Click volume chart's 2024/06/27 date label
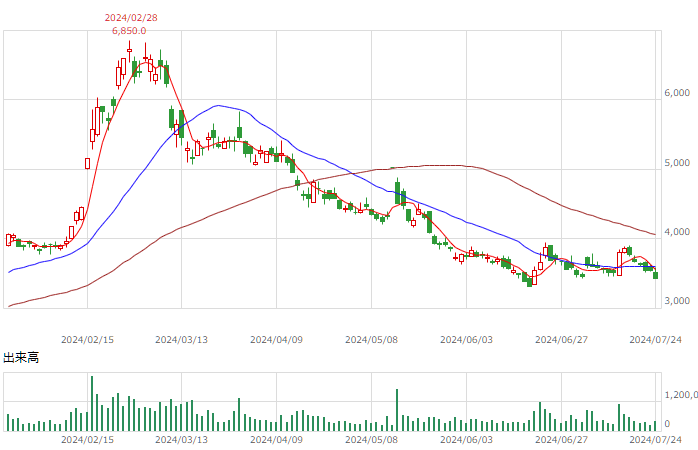 coord(561,440)
